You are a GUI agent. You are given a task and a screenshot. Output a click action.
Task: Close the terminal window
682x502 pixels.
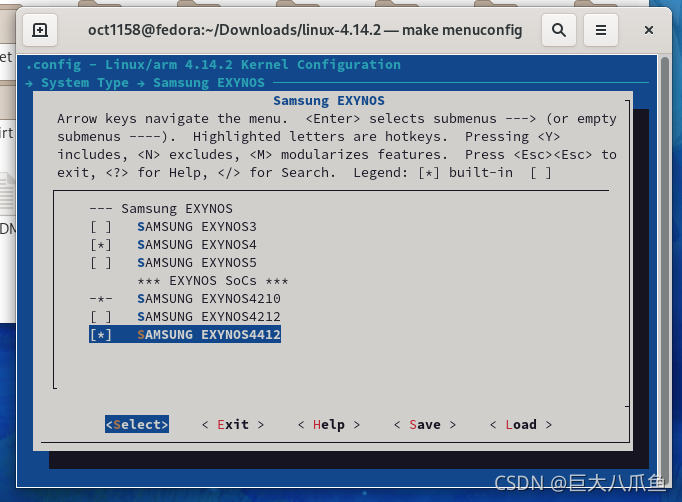tap(649, 30)
